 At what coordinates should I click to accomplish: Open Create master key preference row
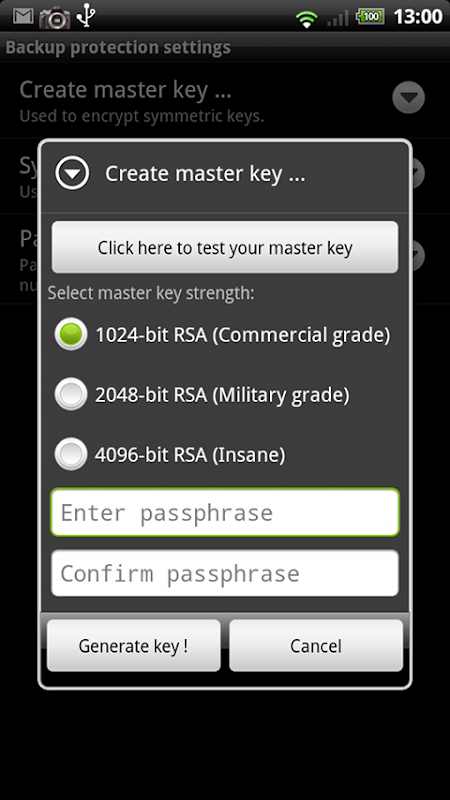click(225, 101)
